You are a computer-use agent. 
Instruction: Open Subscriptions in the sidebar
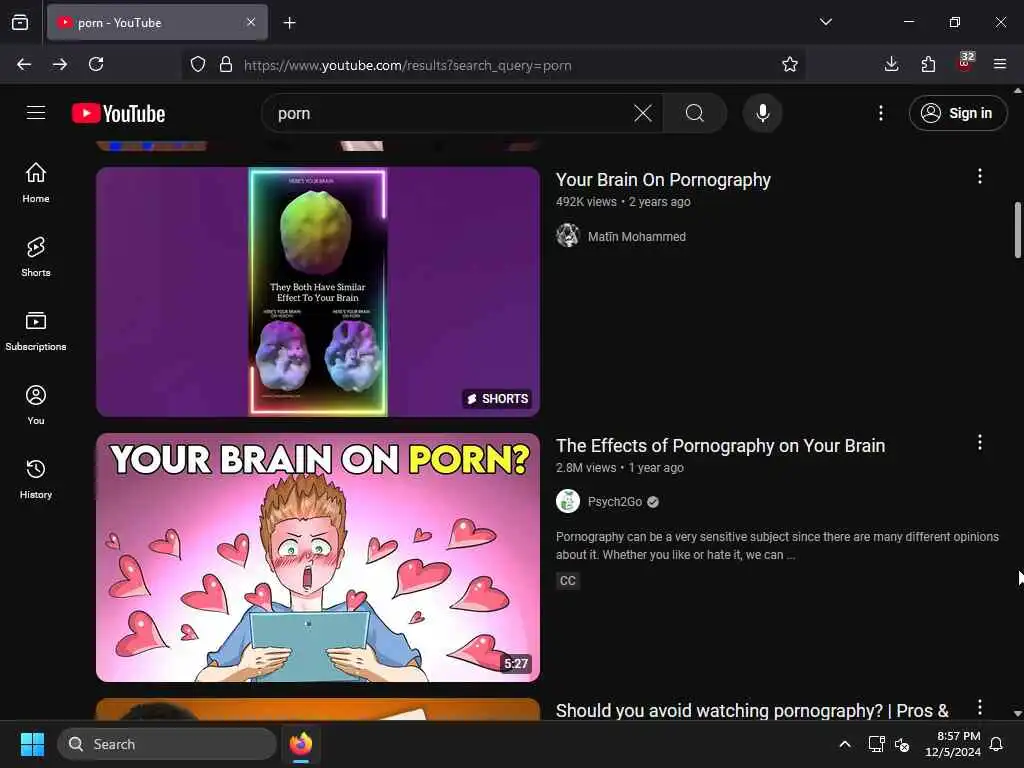coord(36,331)
